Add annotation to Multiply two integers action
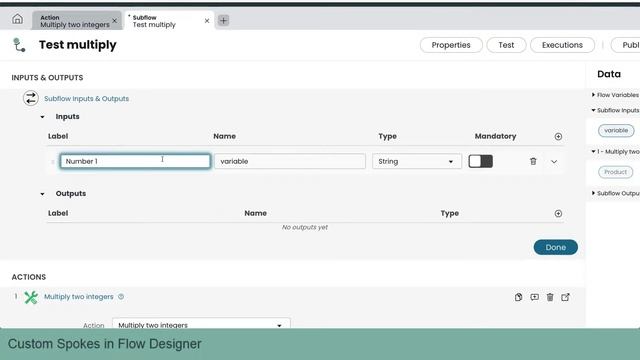 tap(534, 297)
